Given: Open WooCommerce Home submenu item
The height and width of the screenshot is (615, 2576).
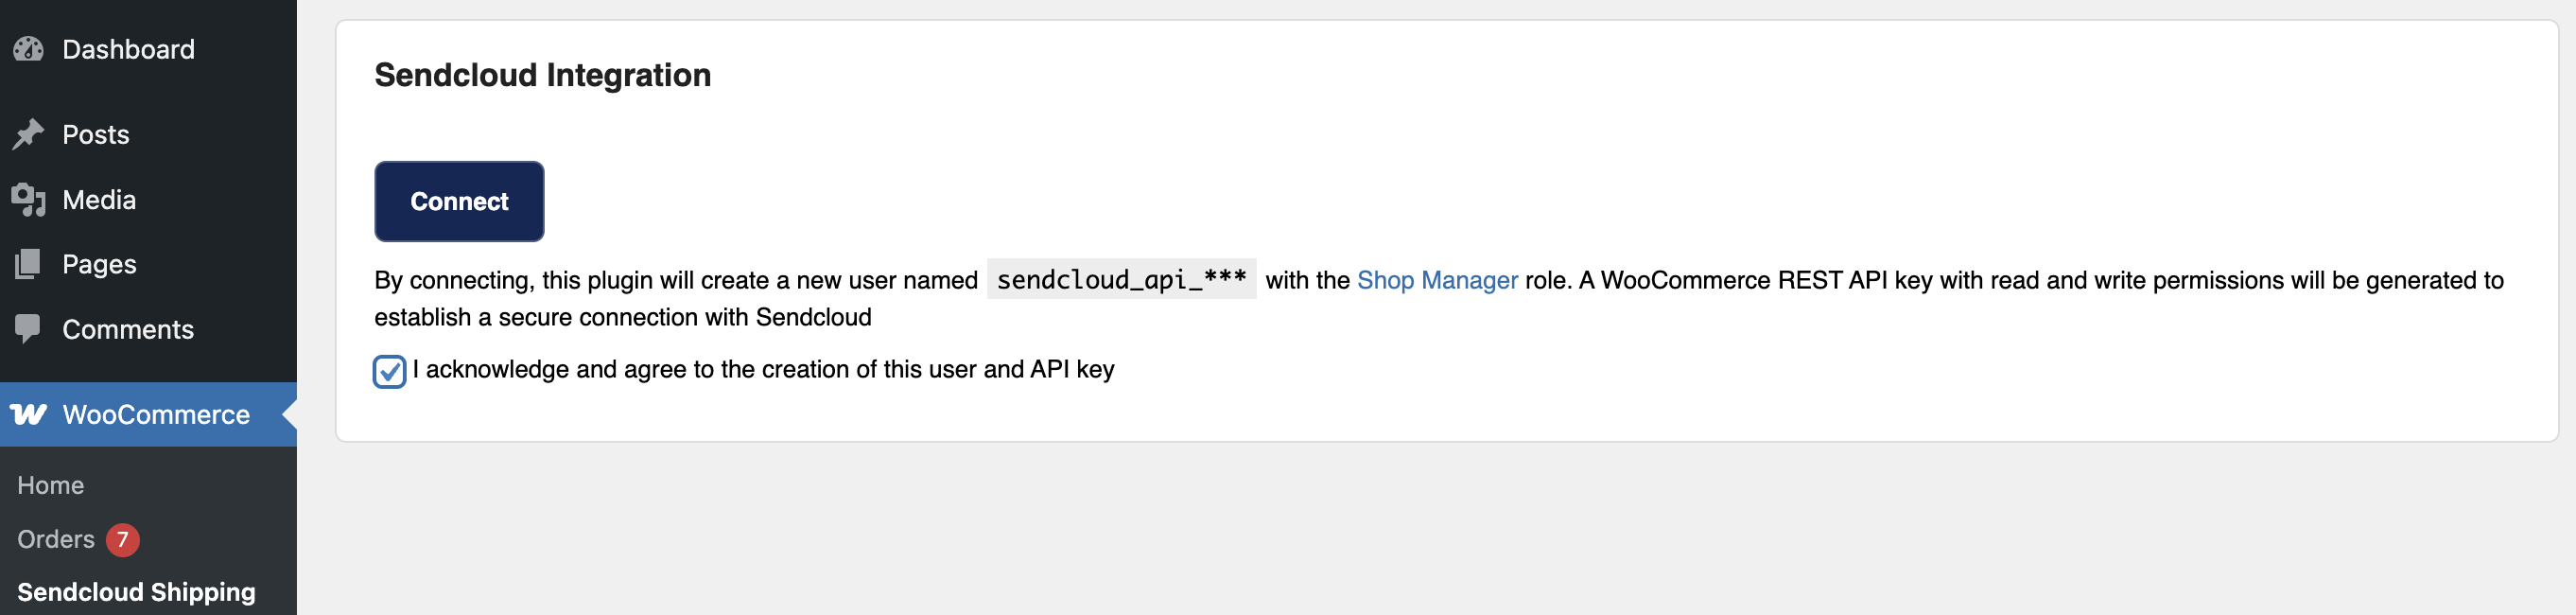Looking at the screenshot, I should click(x=51, y=485).
